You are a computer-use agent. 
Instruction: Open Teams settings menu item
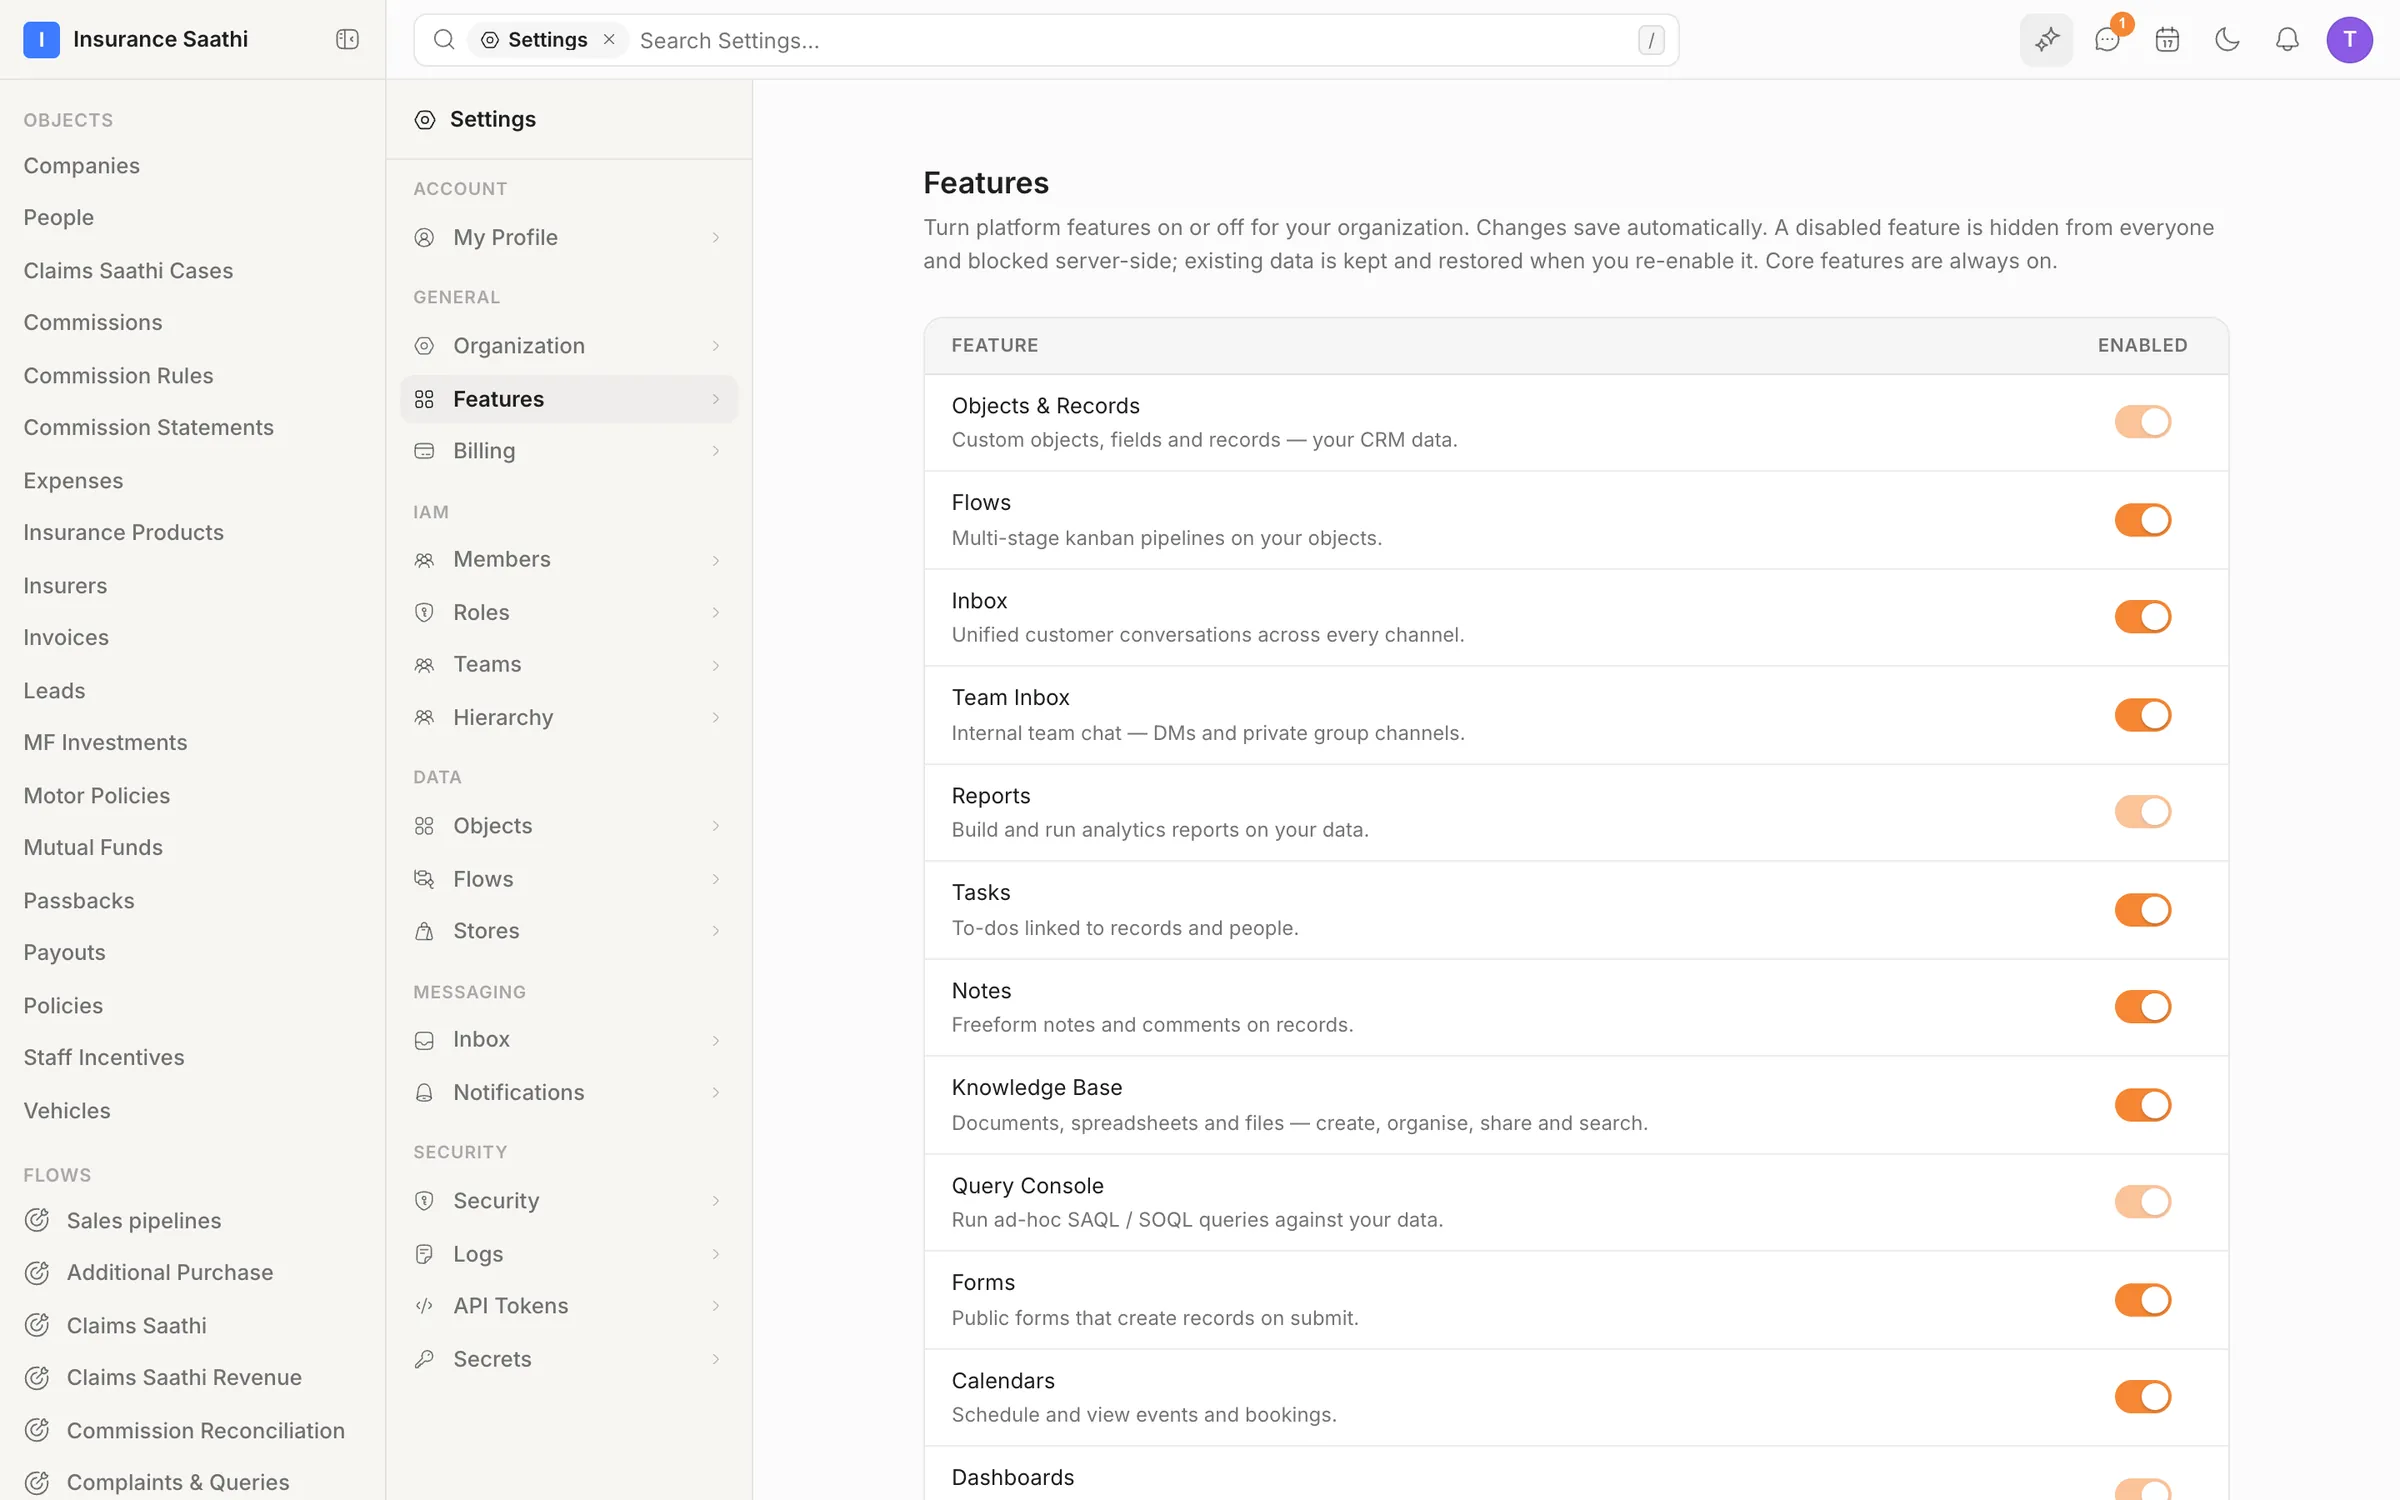tap(568, 665)
